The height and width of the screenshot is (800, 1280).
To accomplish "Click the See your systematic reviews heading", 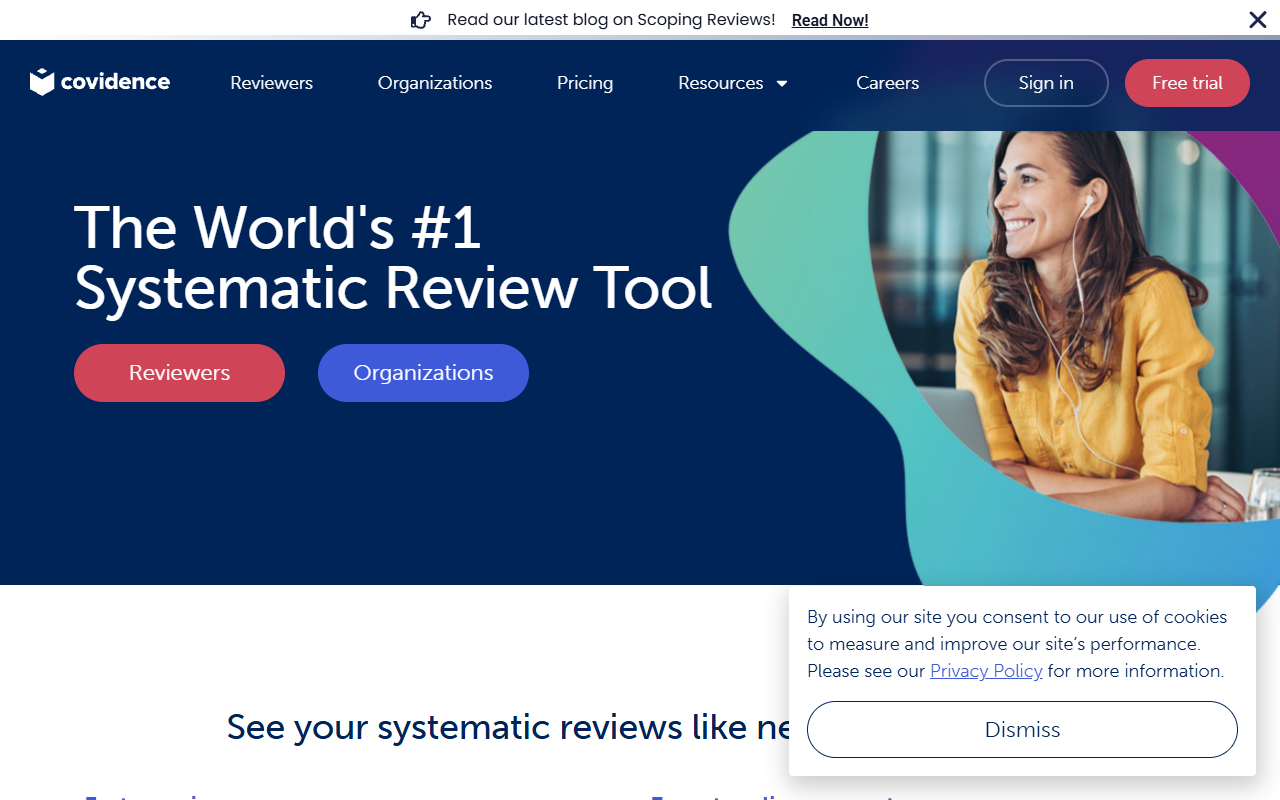I will [510, 727].
